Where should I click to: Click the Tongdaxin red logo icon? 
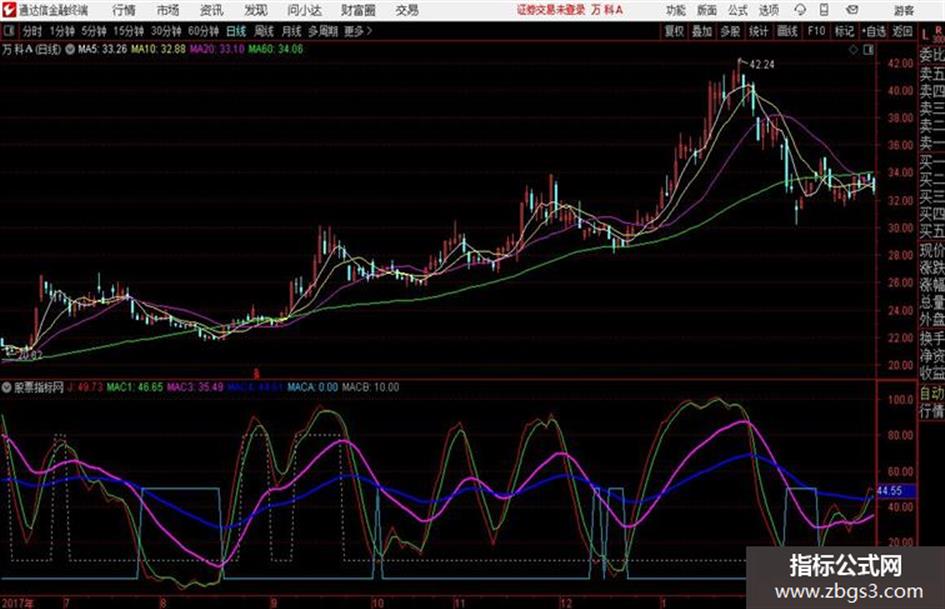coord(9,10)
